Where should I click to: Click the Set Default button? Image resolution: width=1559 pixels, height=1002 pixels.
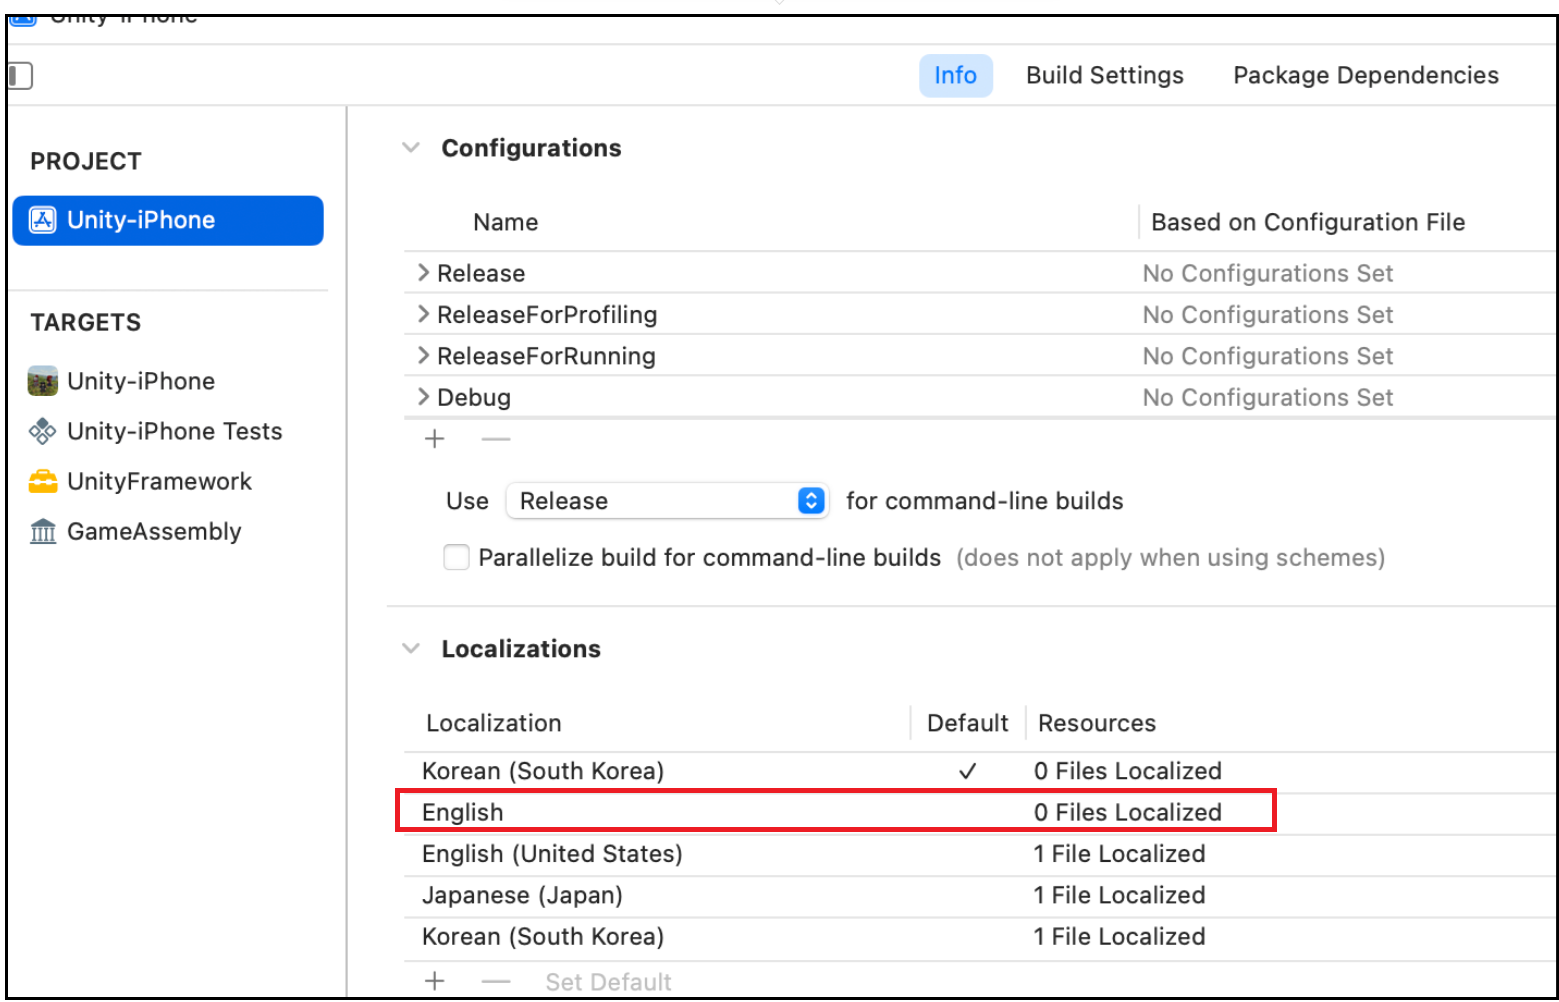tap(608, 982)
